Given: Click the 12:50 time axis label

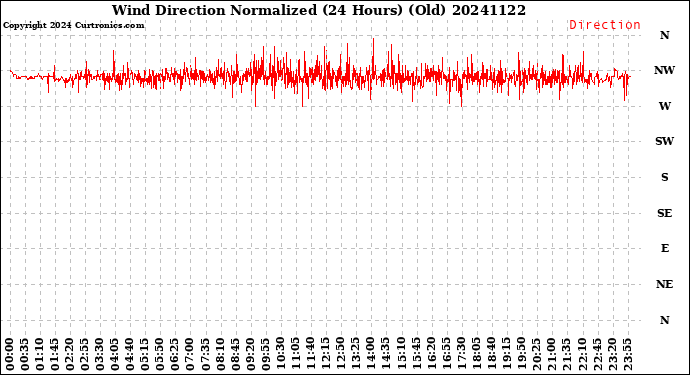Looking at the screenshot, I should (341, 355).
